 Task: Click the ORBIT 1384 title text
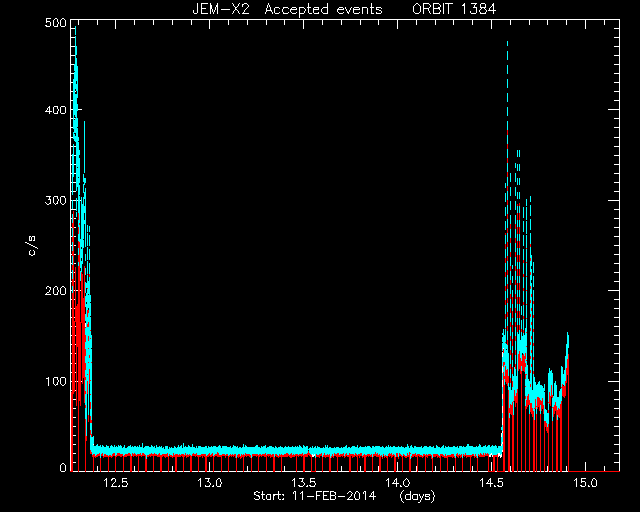tap(454, 9)
